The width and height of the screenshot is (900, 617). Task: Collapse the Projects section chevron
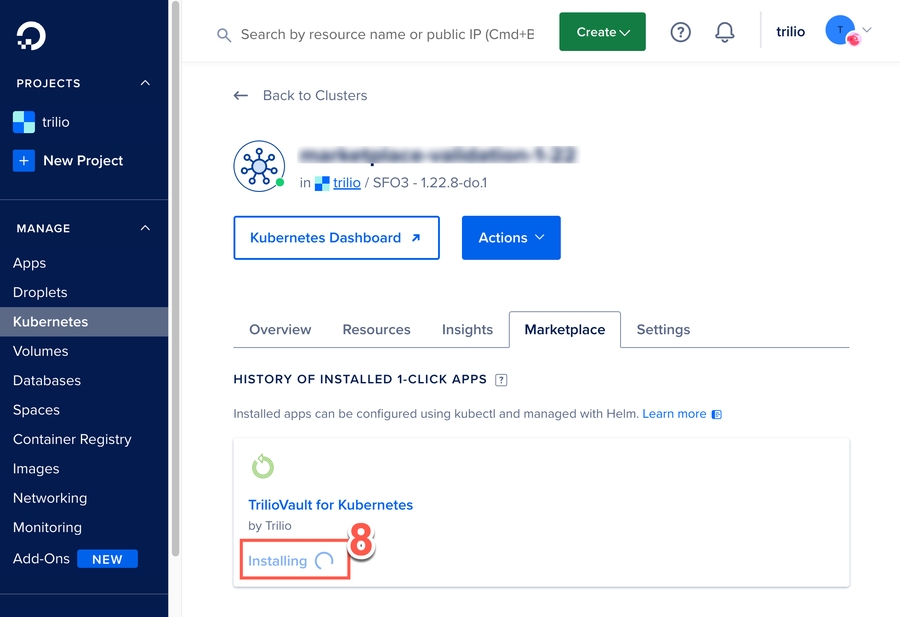pyautogui.click(x=145, y=83)
